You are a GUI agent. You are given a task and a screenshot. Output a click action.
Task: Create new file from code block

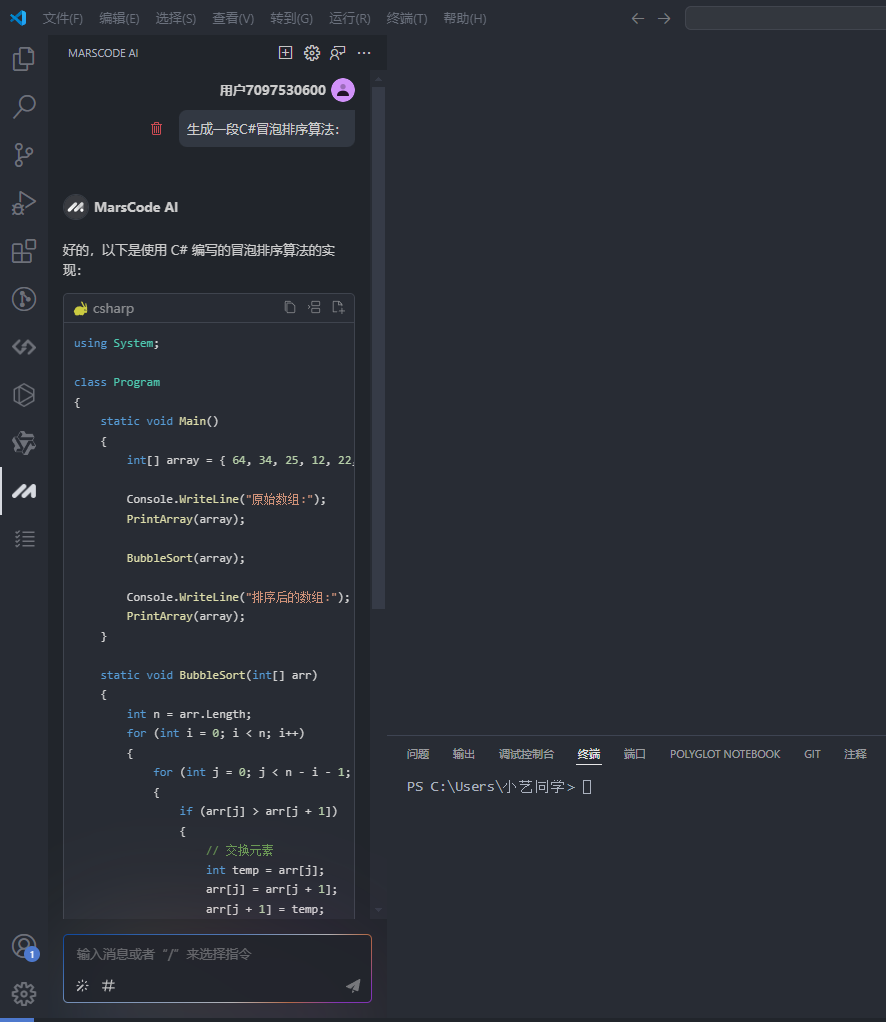pyautogui.click(x=338, y=308)
